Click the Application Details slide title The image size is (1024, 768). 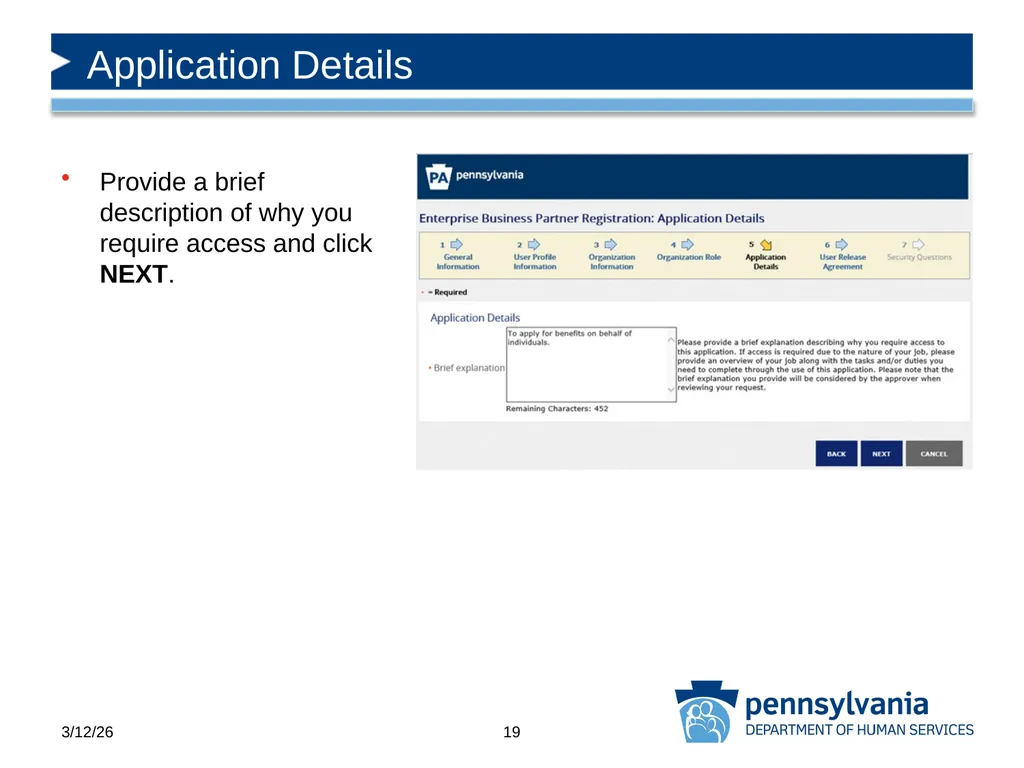[249, 65]
